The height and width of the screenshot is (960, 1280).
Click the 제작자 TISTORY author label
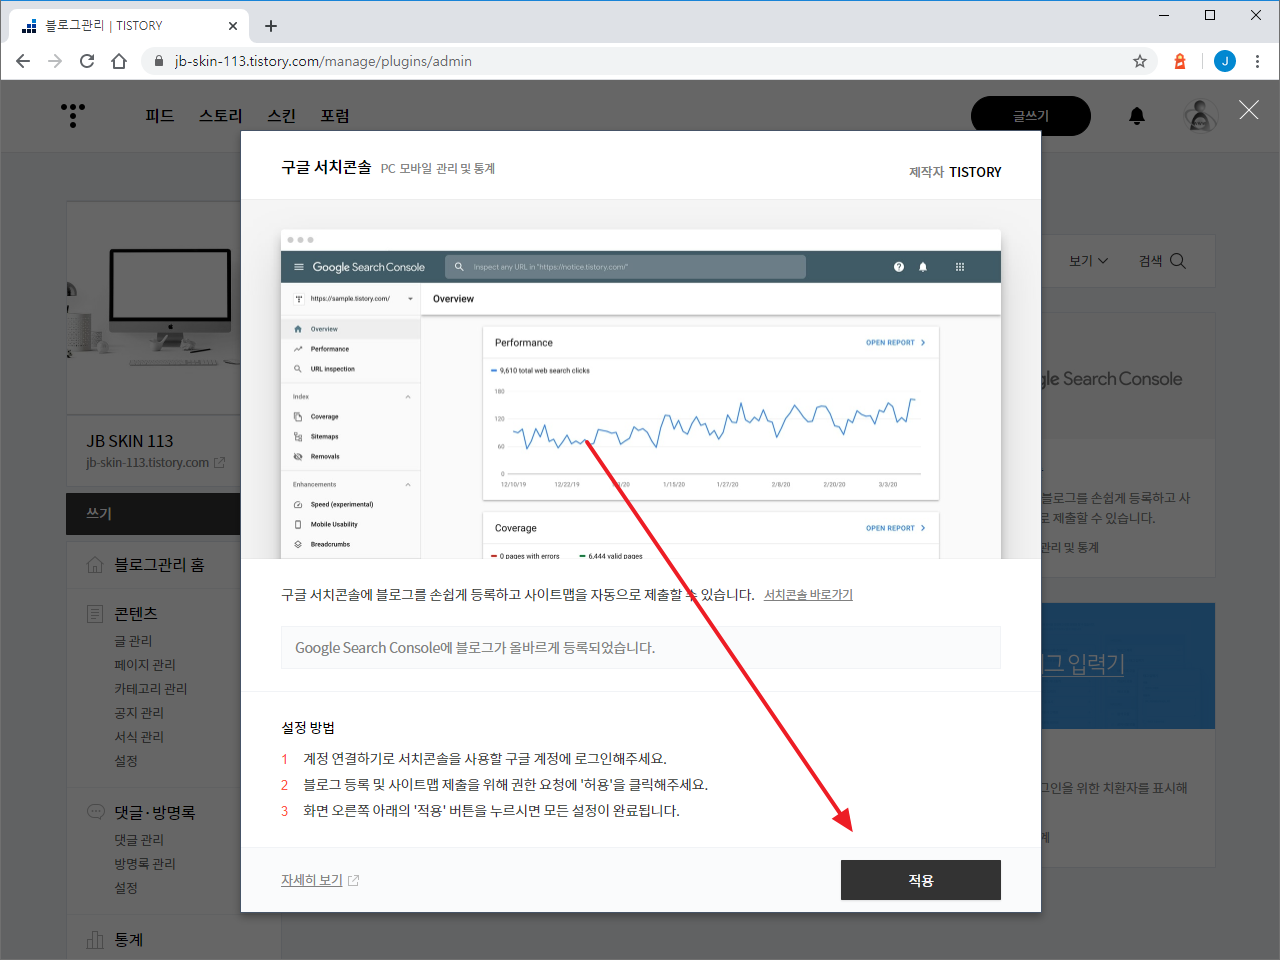coord(955,172)
